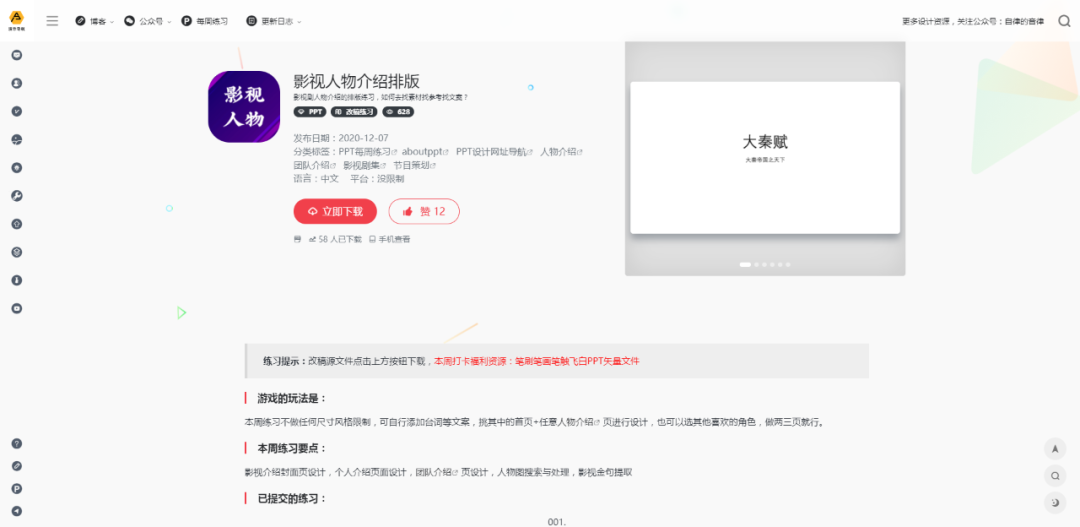Click the site logo at top left
The width and height of the screenshot is (1080, 527).
click(17, 21)
